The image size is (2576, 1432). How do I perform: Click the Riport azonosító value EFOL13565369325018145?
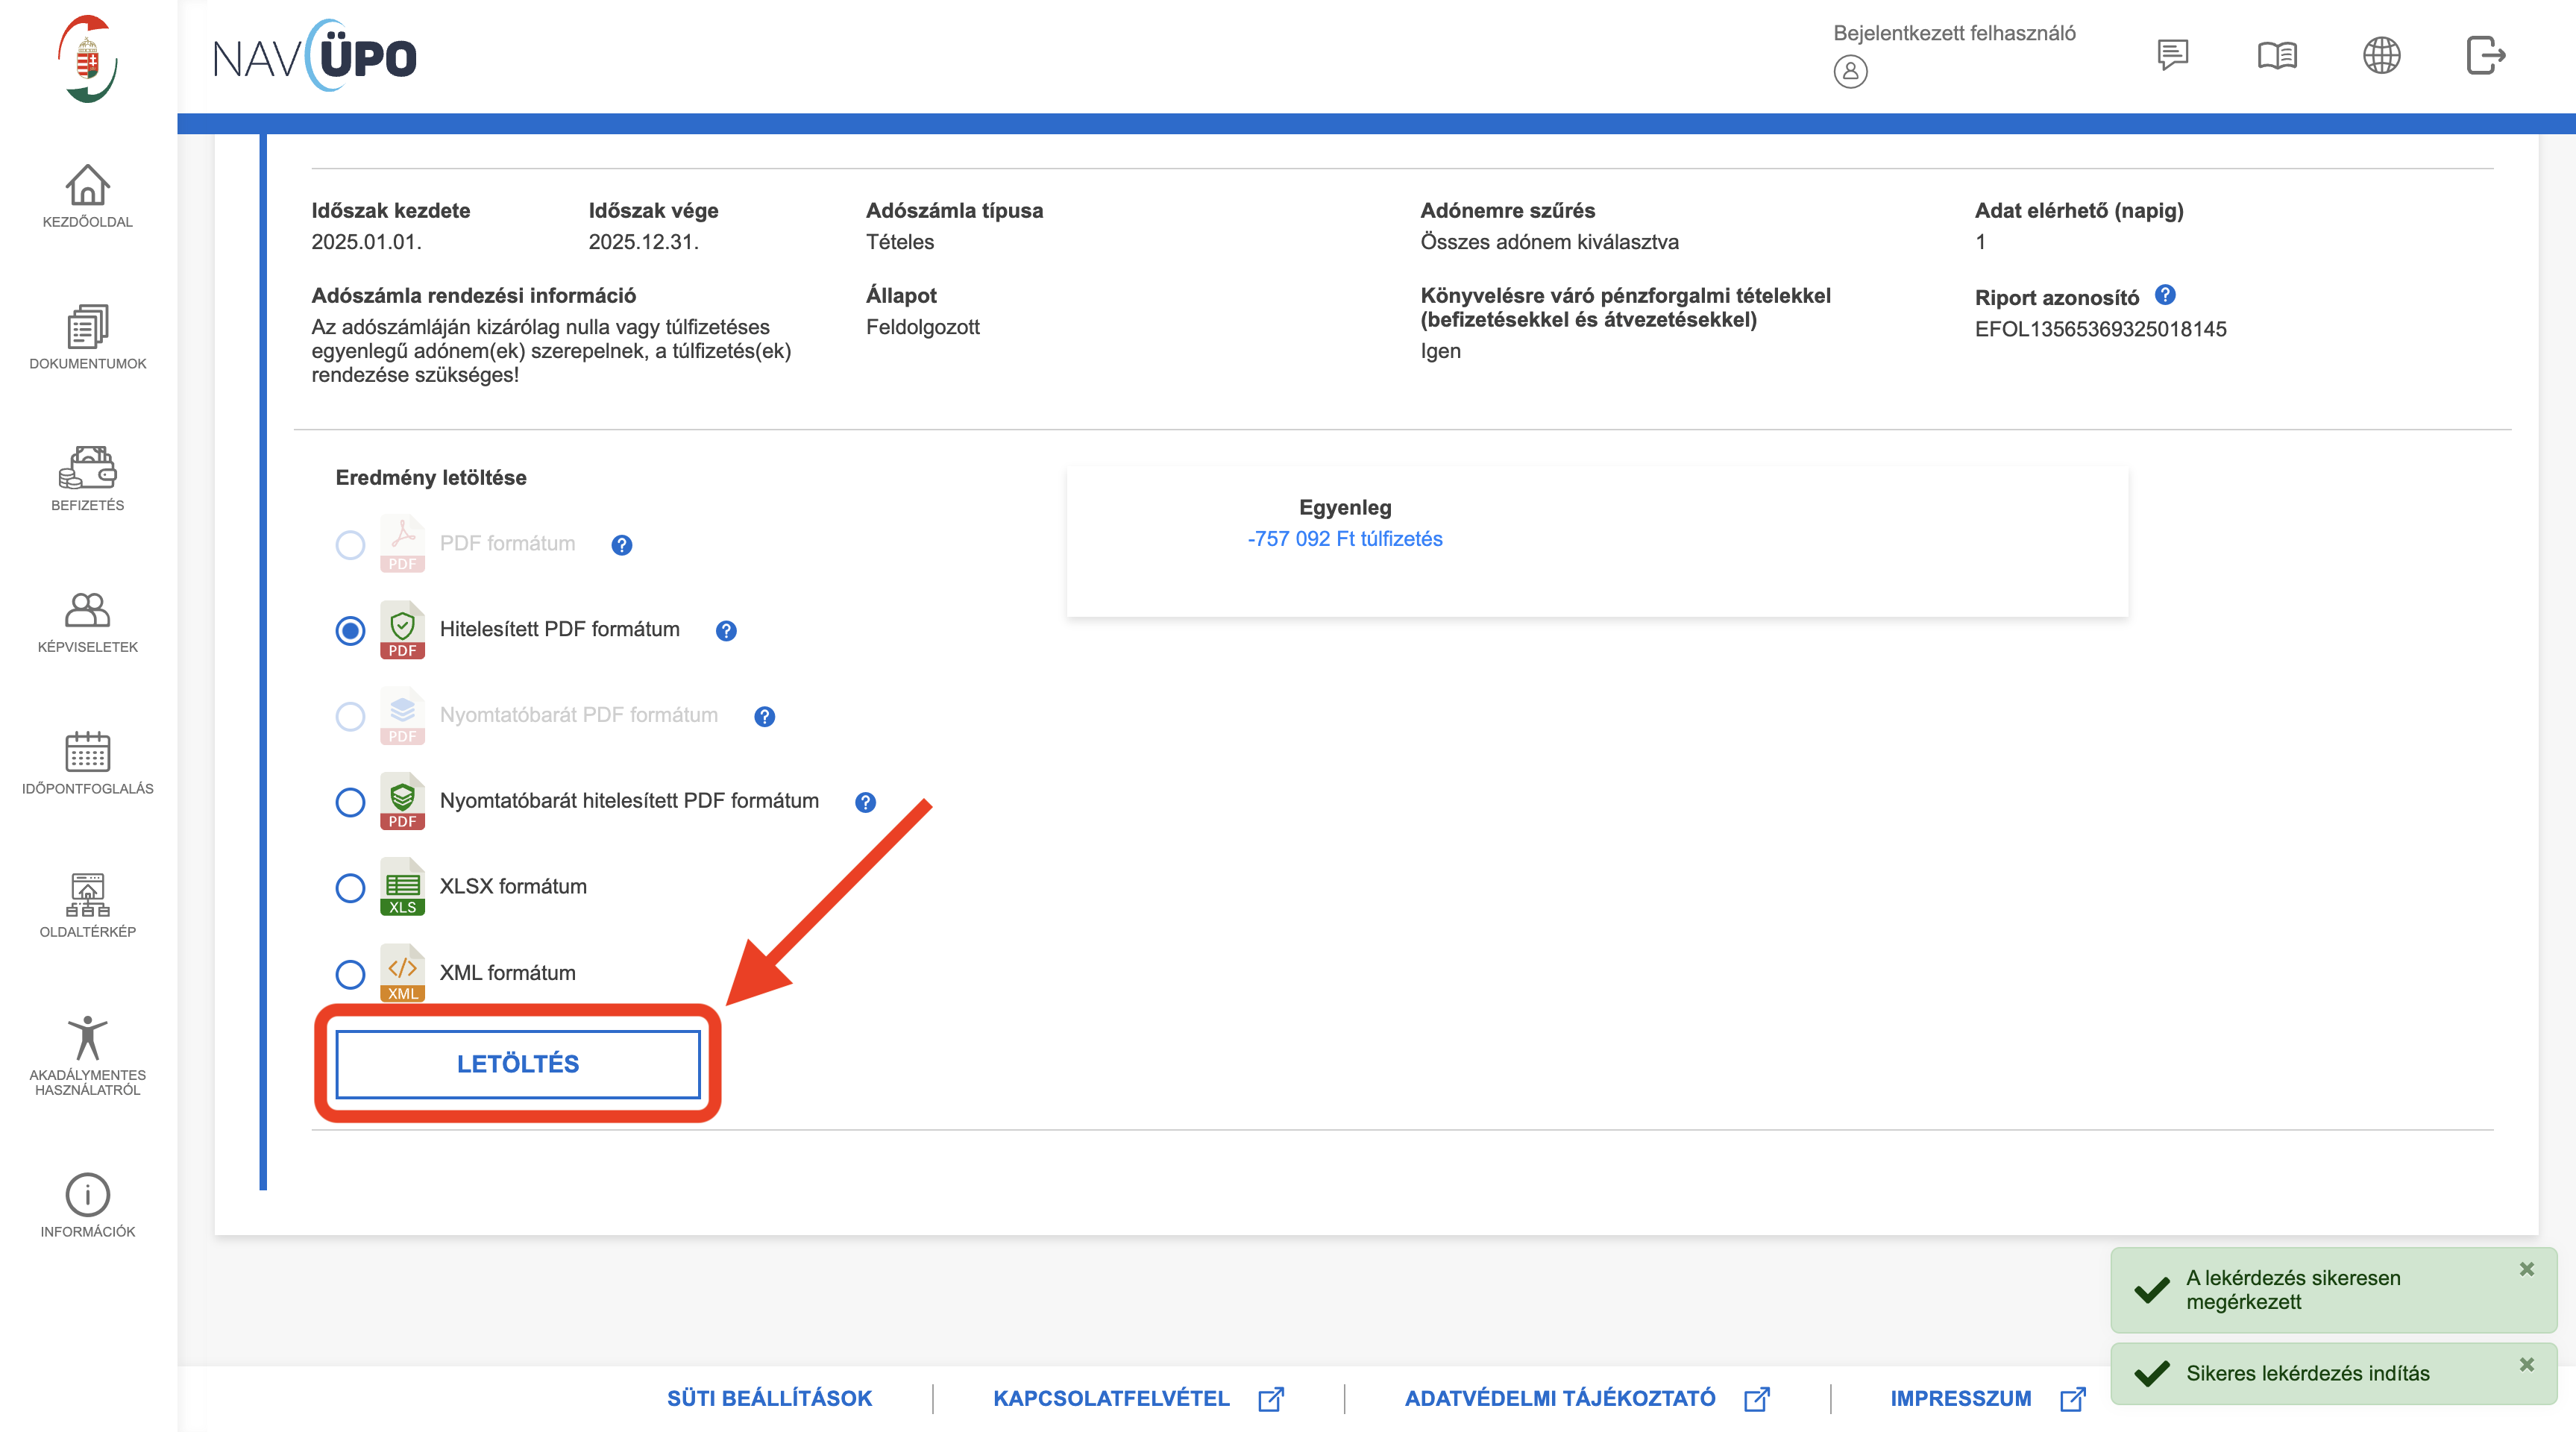2100,329
